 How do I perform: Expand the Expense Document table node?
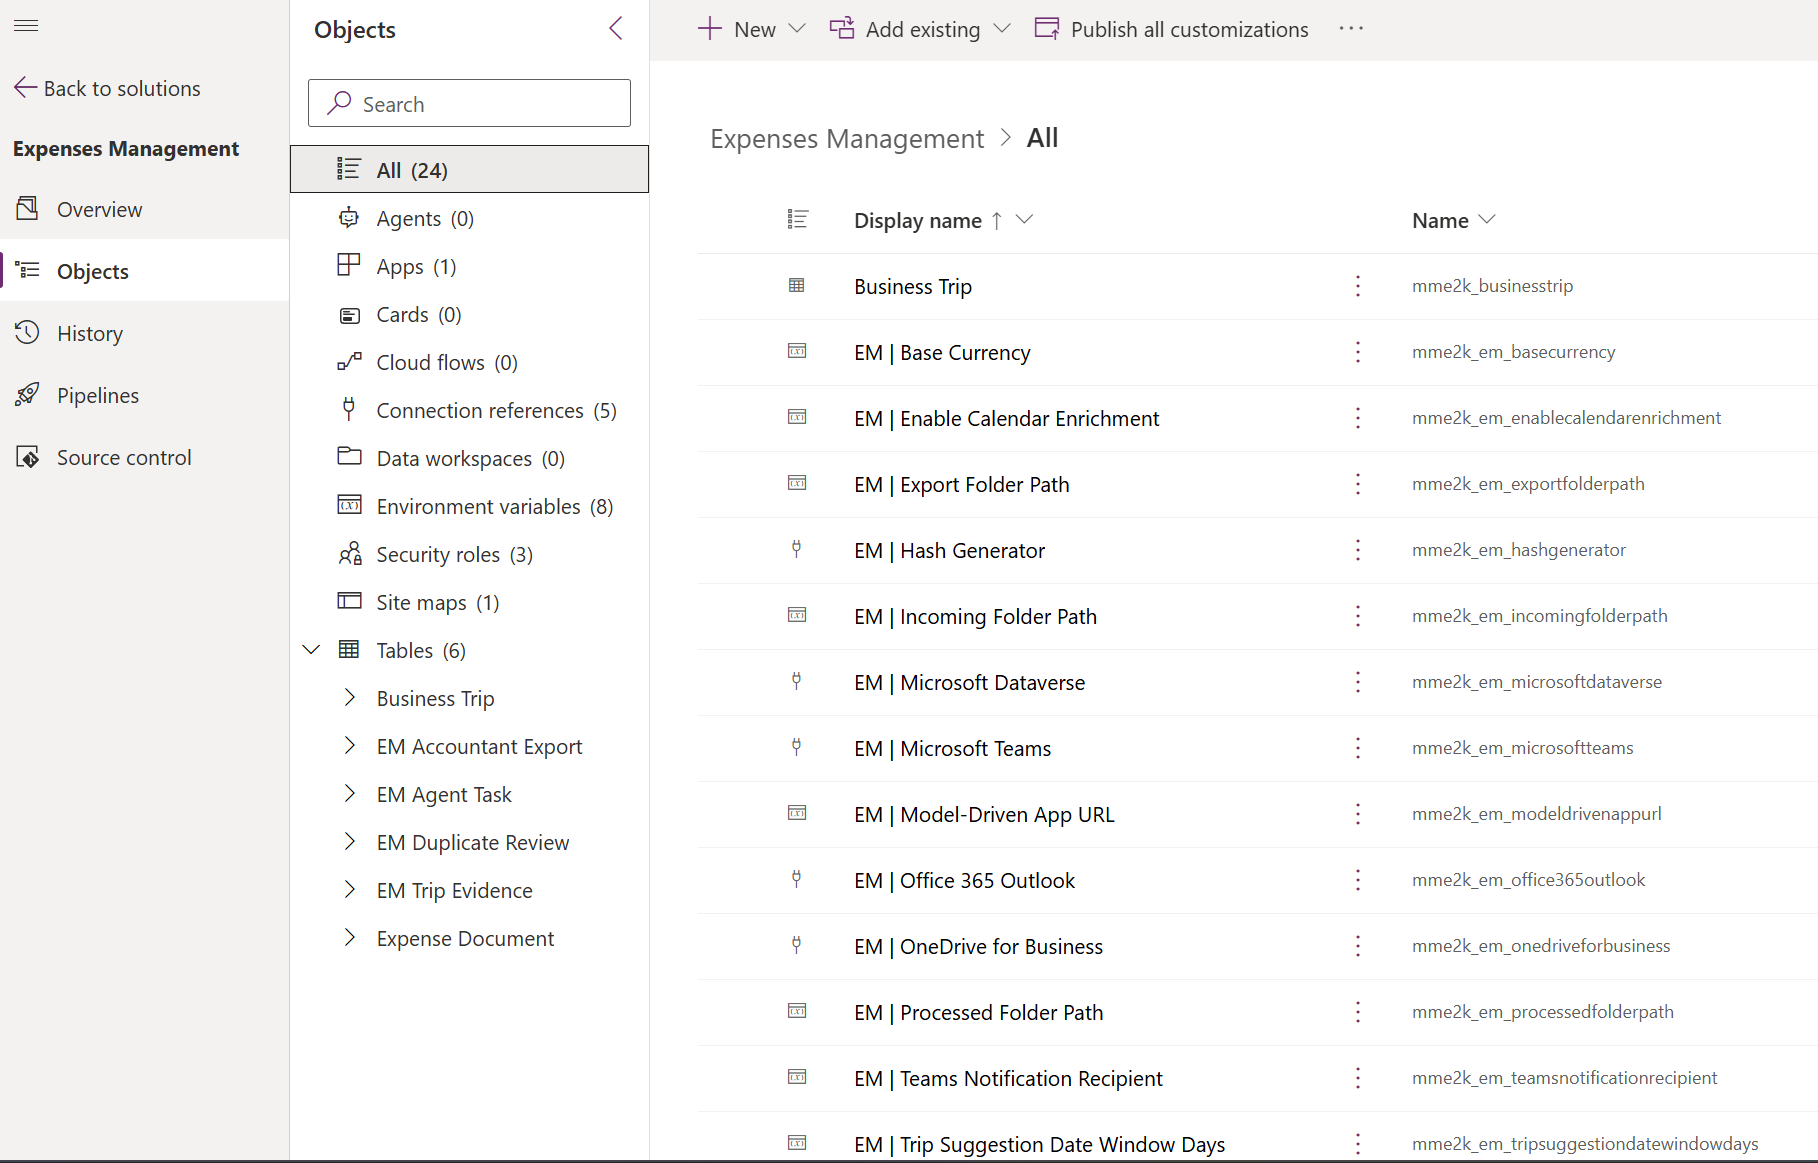click(349, 938)
